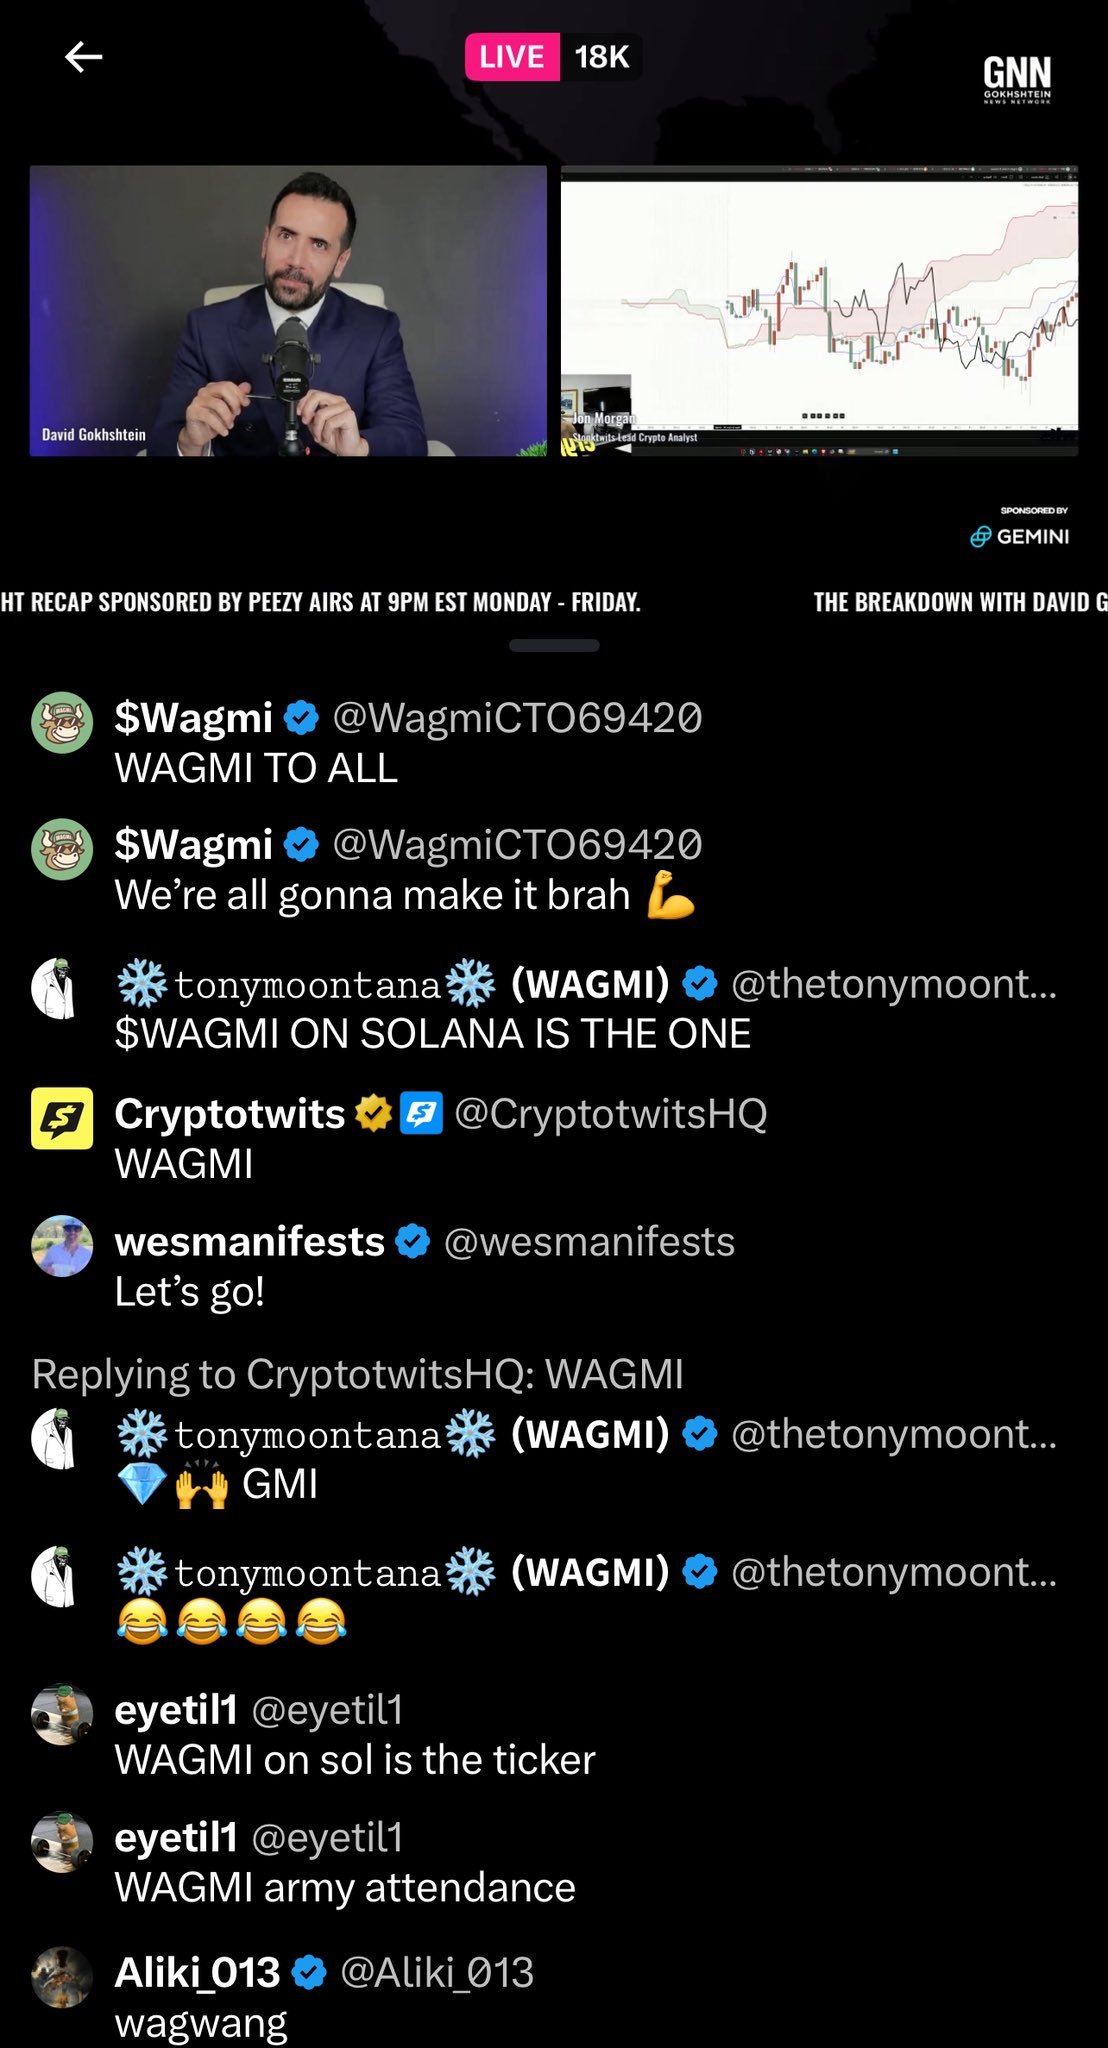This screenshot has width=1108, height=2048.
Task: Tap the LIVE badge indicator
Action: (512, 57)
